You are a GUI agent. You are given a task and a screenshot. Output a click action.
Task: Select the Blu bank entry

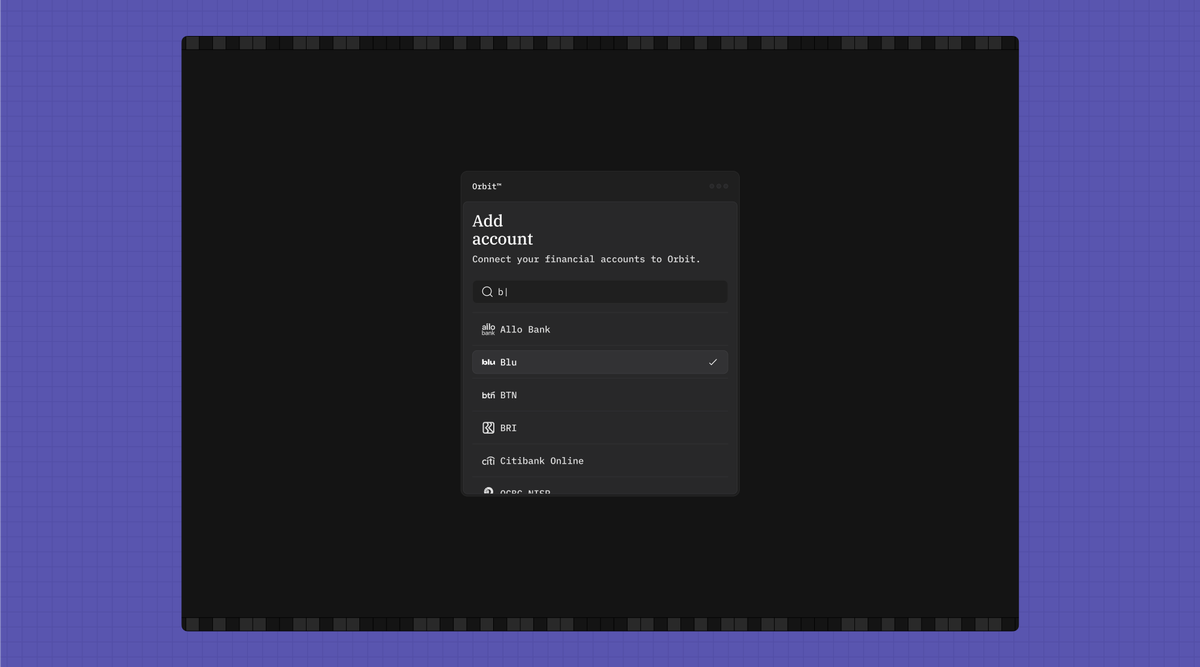[600, 362]
